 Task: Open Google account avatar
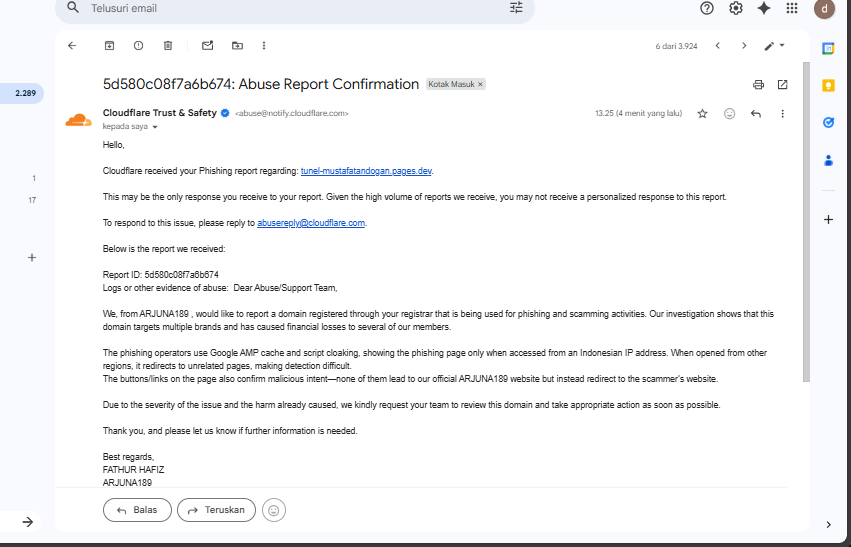824,8
